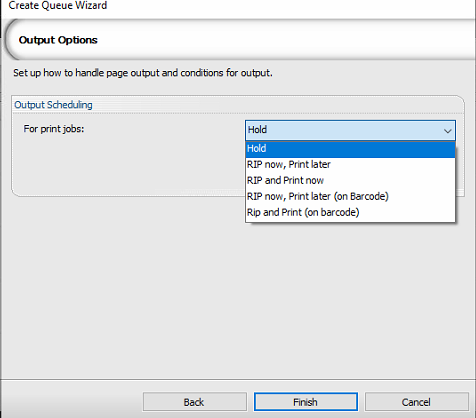This screenshot has height=418, width=476.
Task: Click the 'Set up how to handle page output' description
Action: click(x=143, y=73)
